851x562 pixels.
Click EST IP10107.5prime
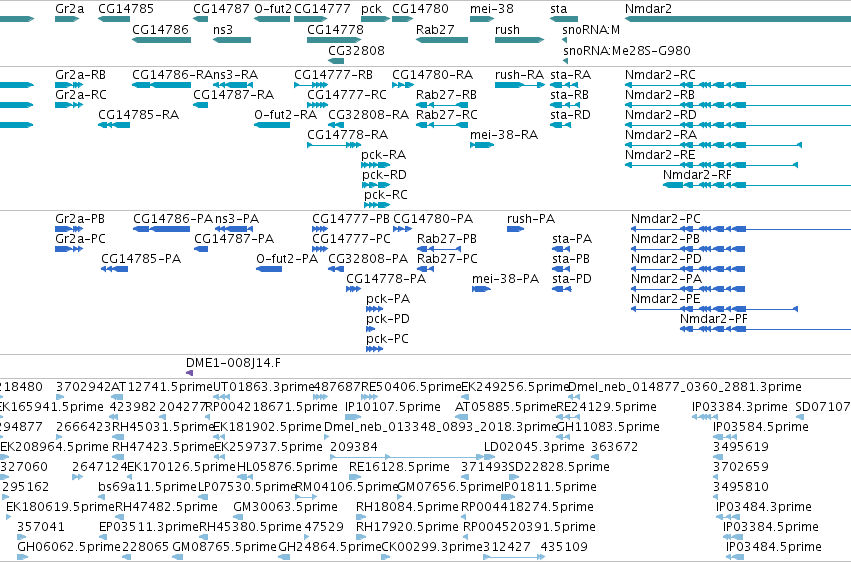(353, 417)
